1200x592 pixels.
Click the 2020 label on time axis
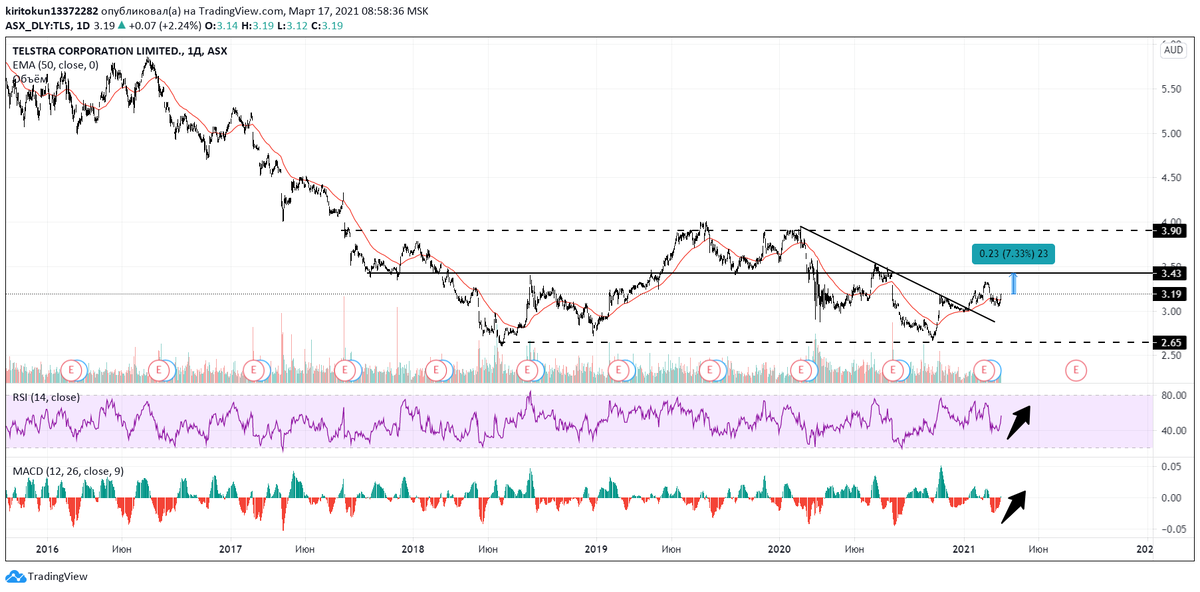[x=779, y=549]
